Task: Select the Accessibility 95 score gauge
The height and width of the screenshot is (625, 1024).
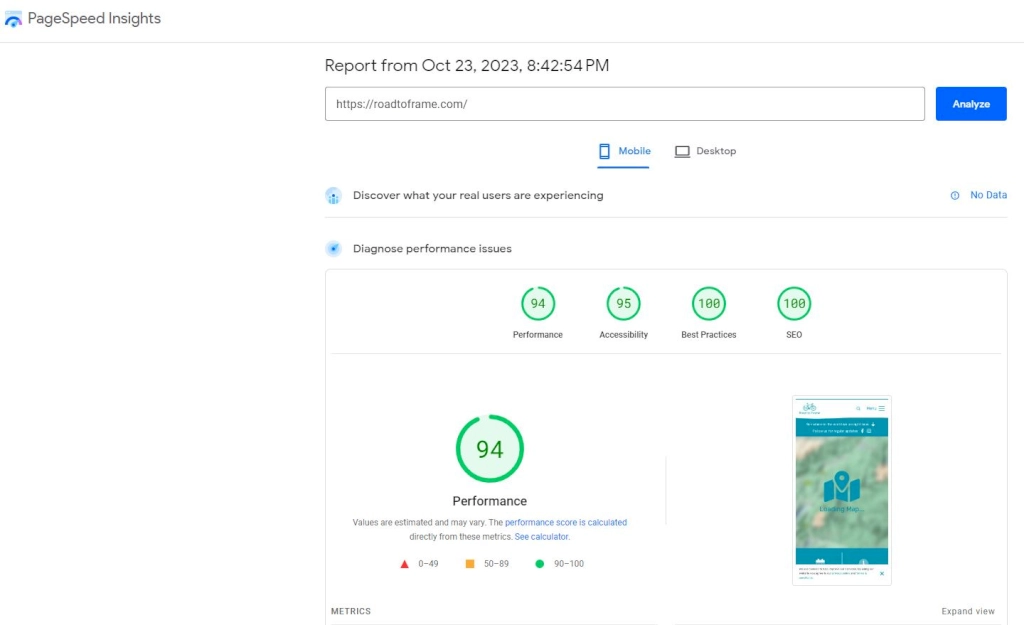Action: 623,304
